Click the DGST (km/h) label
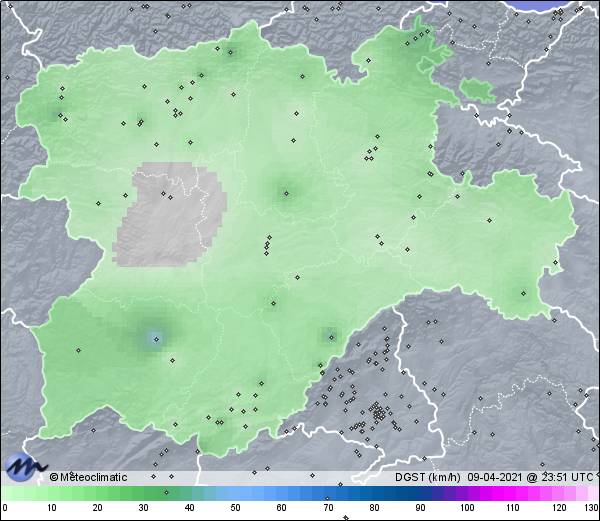This screenshot has height=521, width=600. click(428, 477)
